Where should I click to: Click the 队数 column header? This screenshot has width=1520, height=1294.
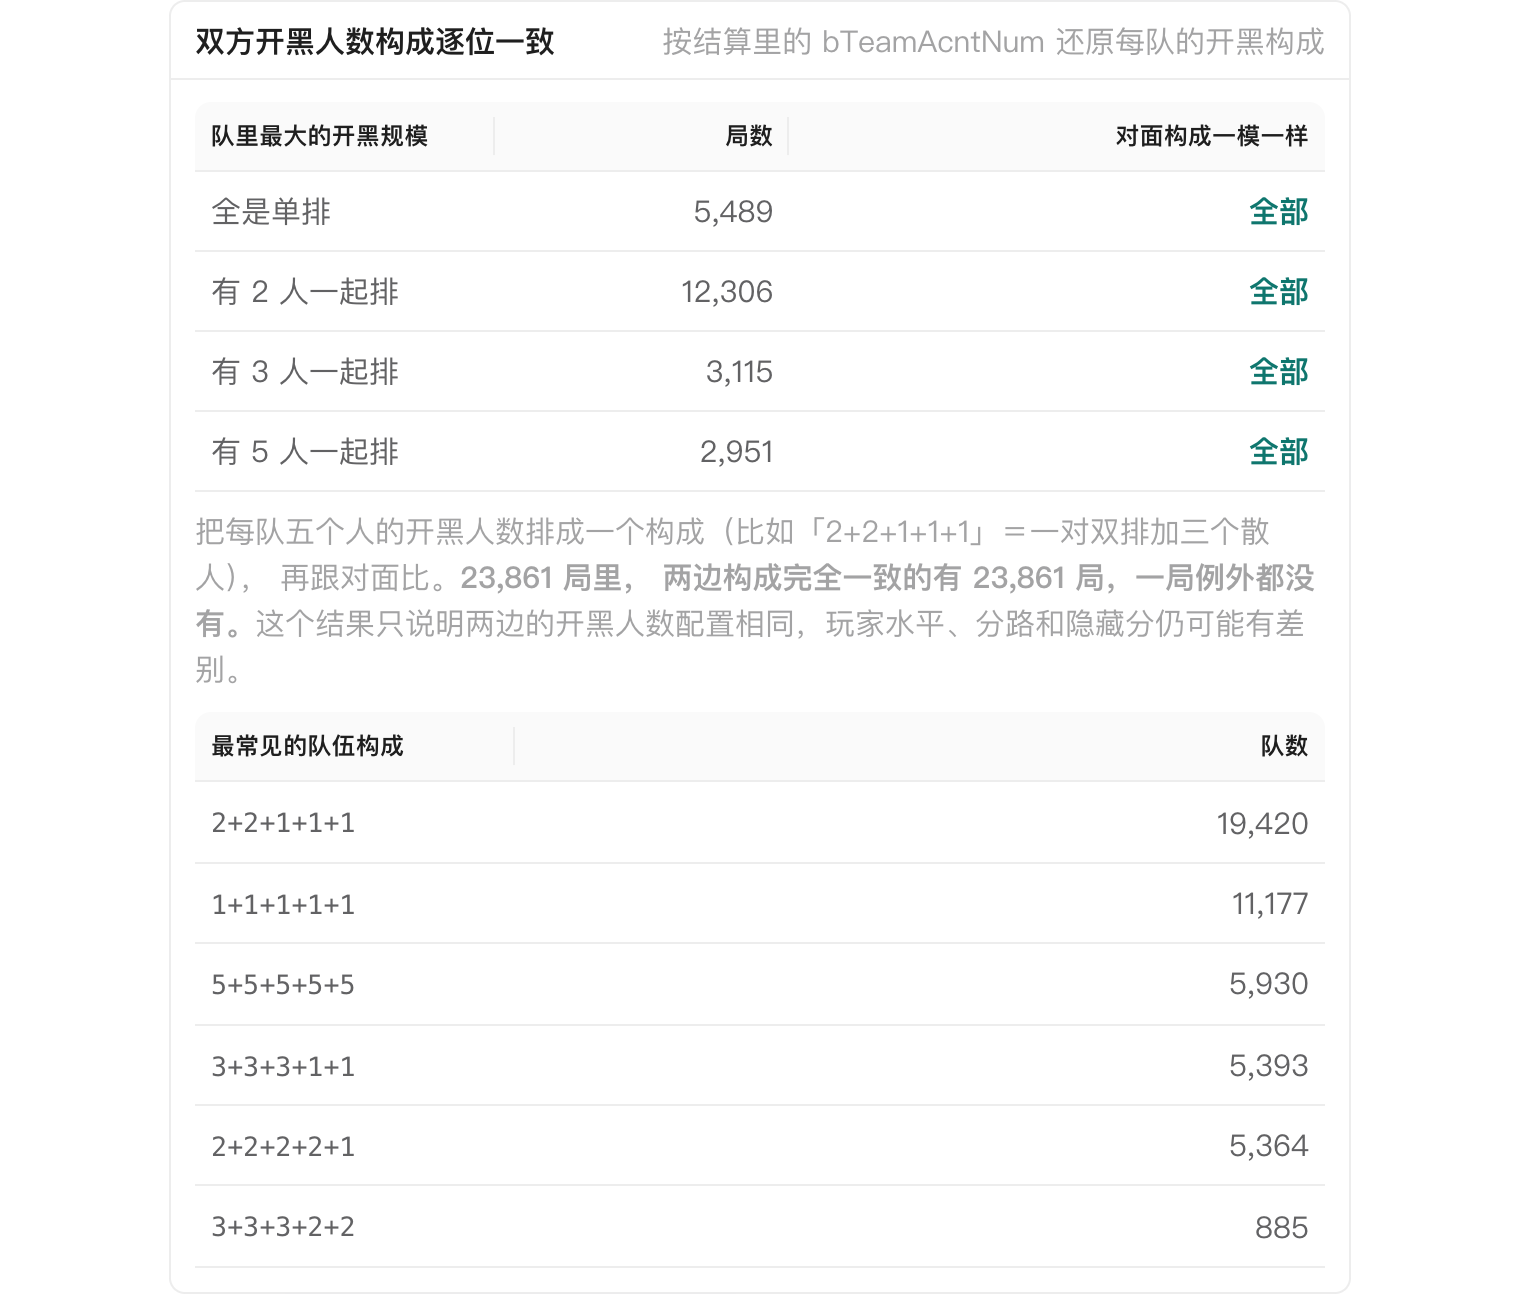pyautogui.click(x=1284, y=746)
